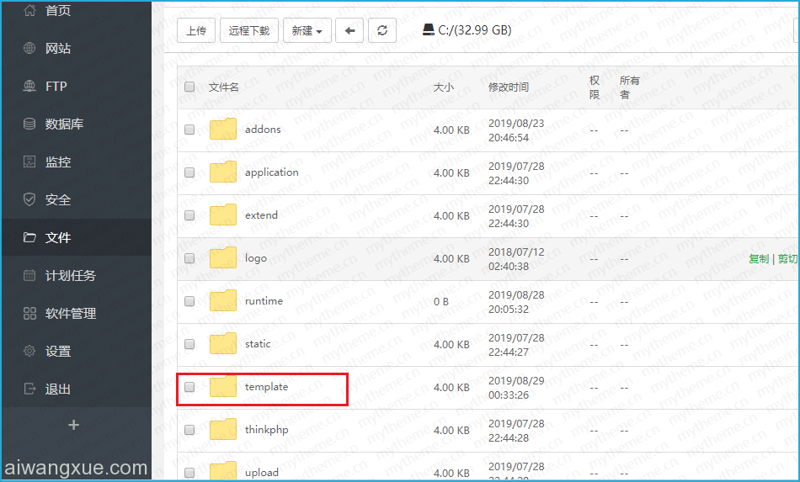Click the 计划任务 calendar icon
The width and height of the screenshot is (800, 482).
(30, 275)
